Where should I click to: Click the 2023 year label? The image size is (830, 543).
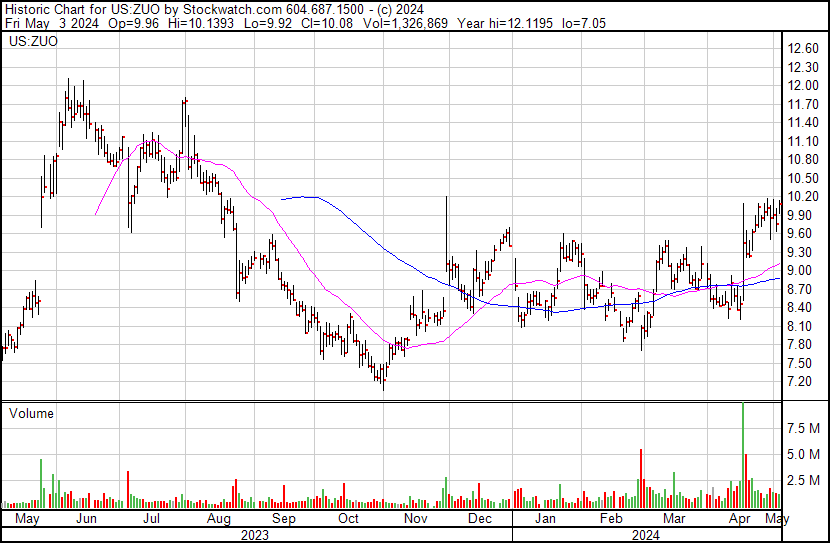[x=255, y=535]
